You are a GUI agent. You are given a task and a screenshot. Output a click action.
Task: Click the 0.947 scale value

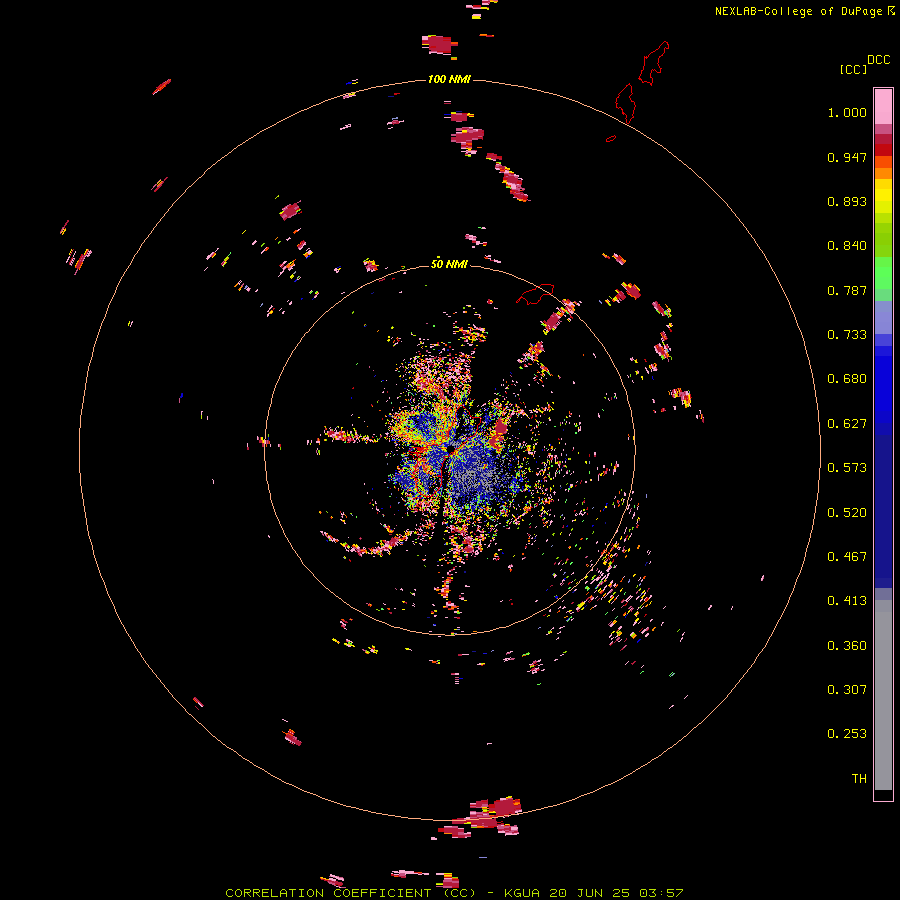847,157
